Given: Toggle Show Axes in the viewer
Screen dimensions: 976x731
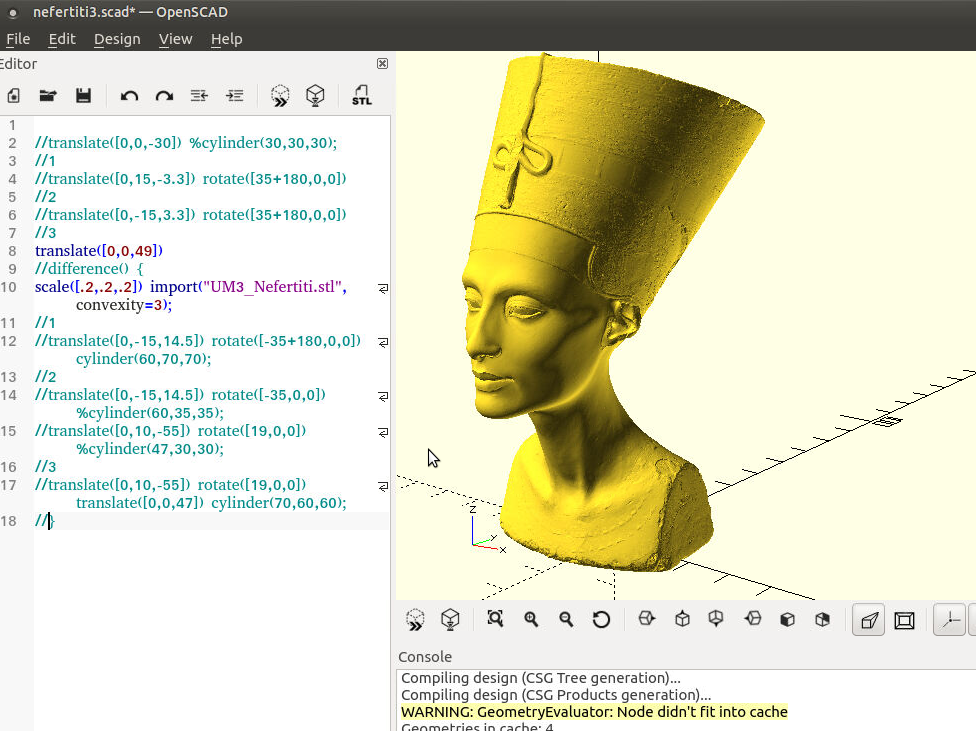Looking at the screenshot, I should pos(950,620).
